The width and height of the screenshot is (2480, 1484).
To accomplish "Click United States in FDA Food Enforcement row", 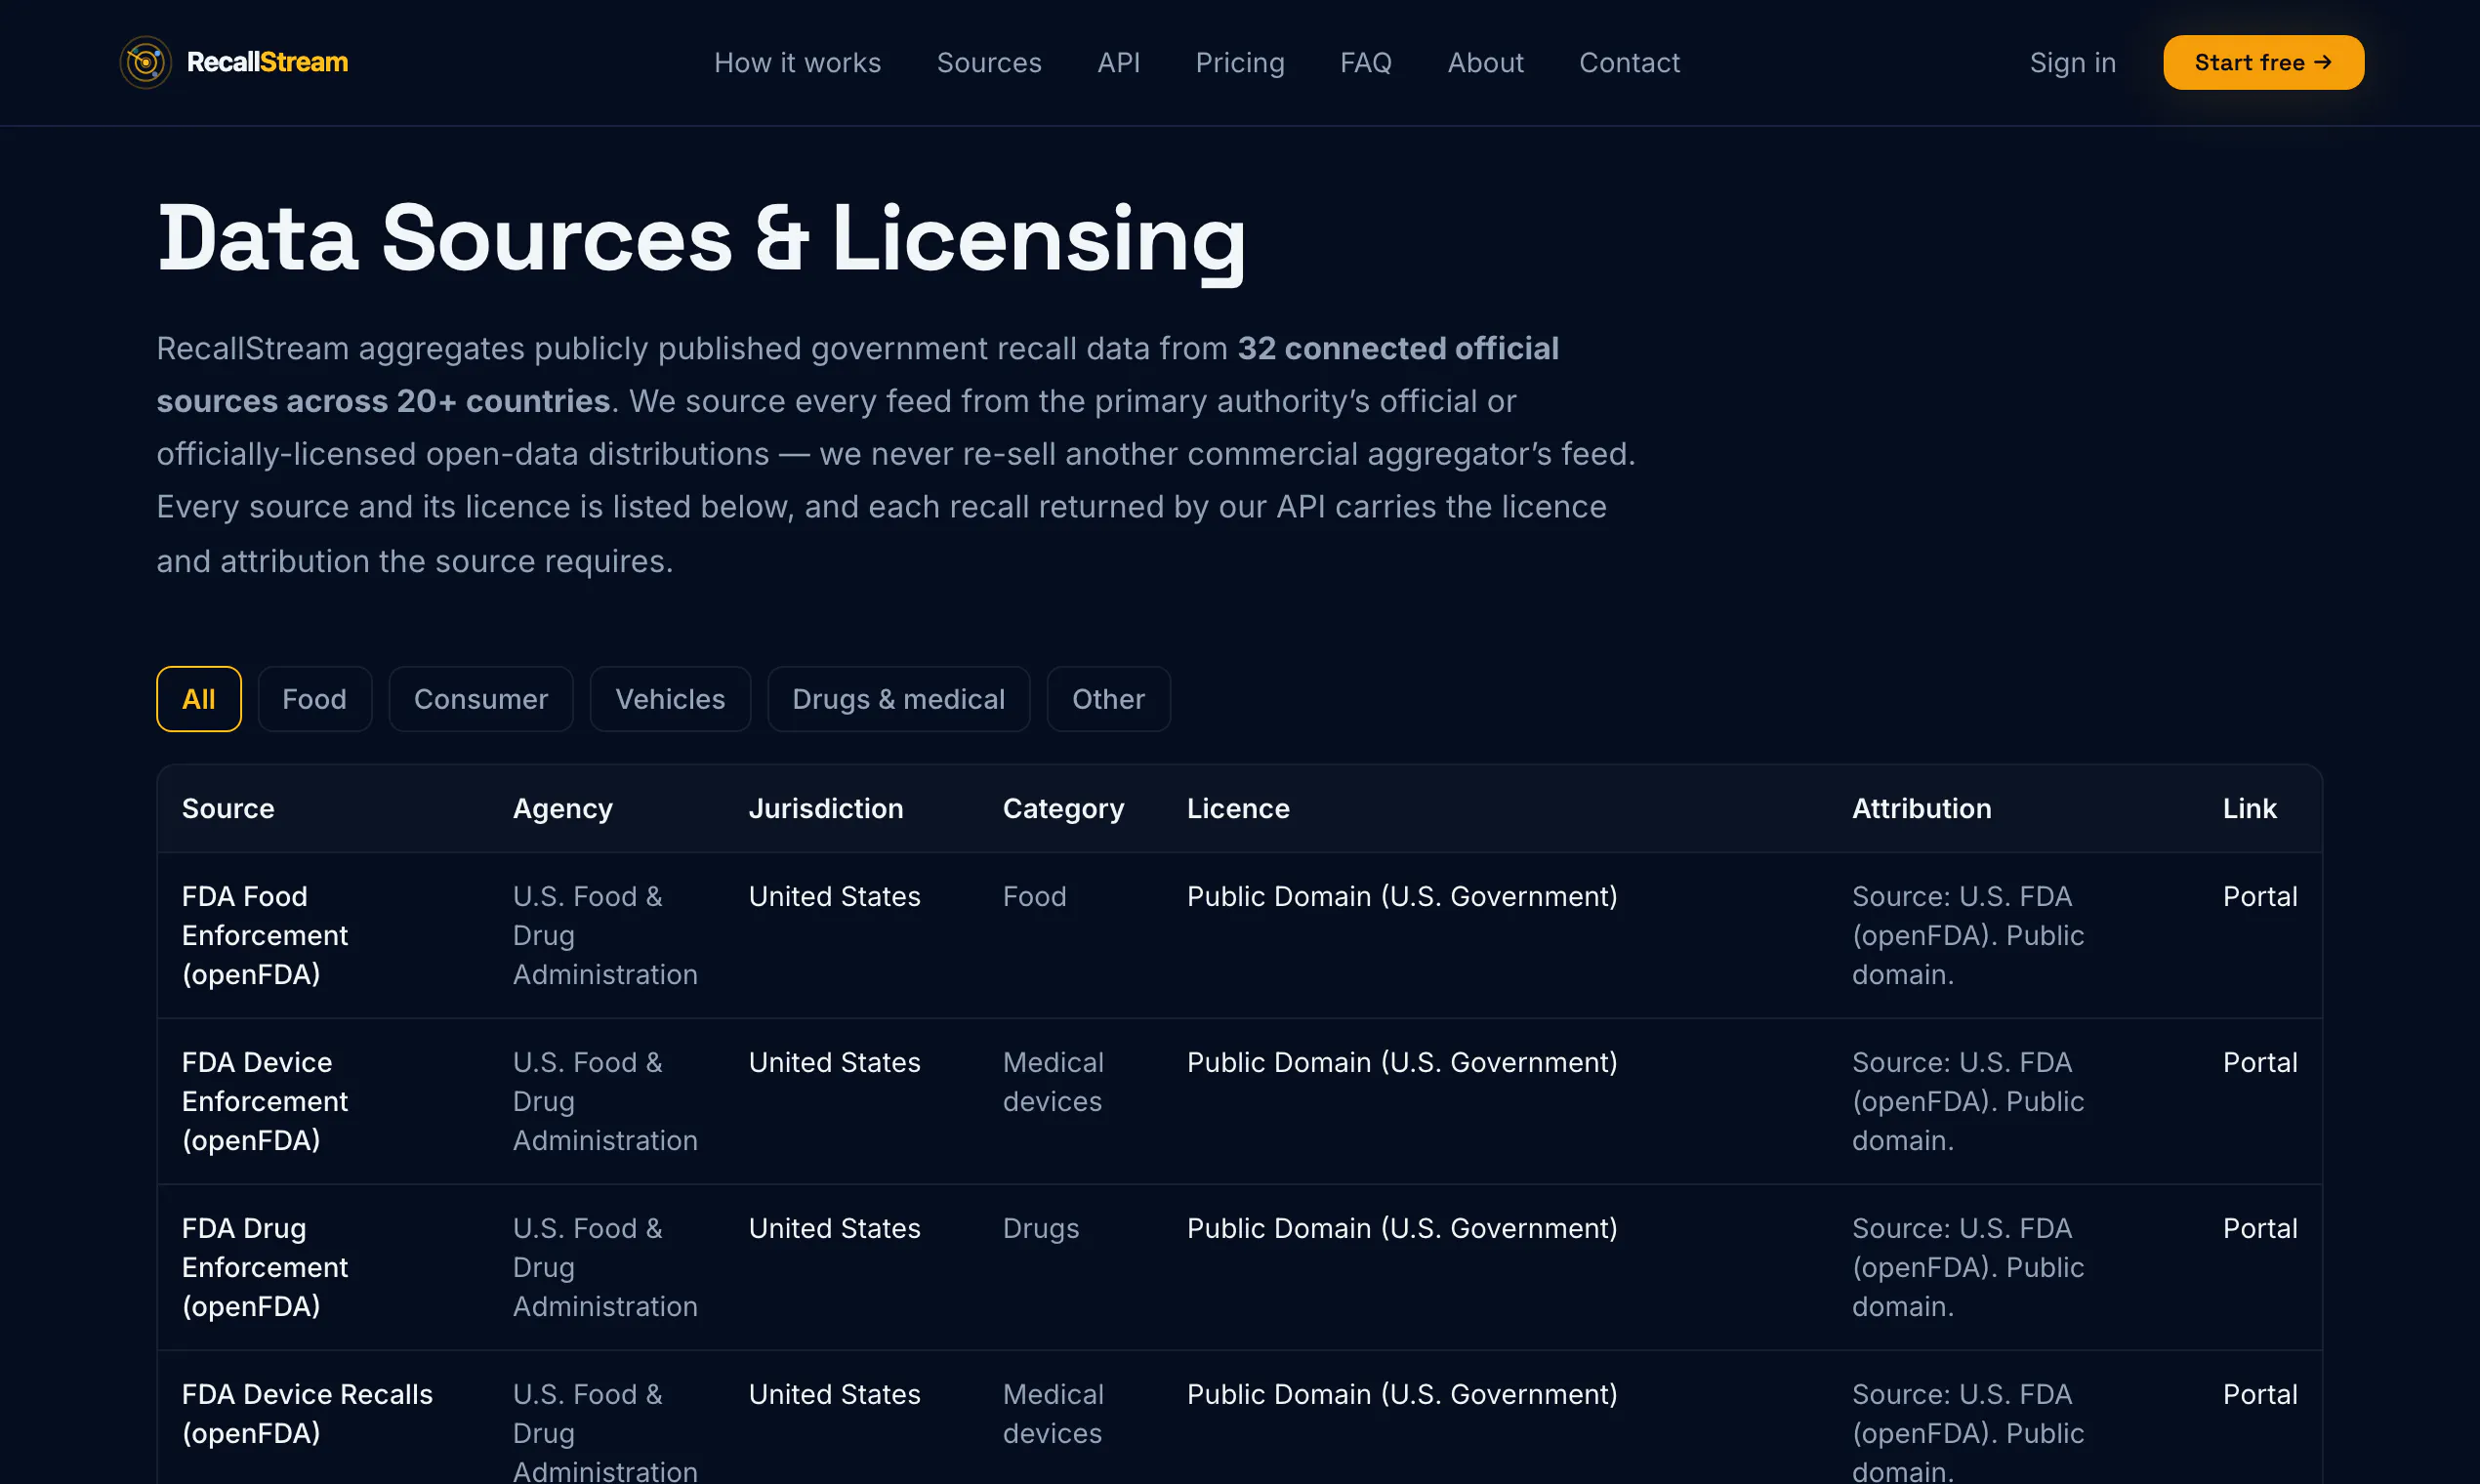I will 834,896.
